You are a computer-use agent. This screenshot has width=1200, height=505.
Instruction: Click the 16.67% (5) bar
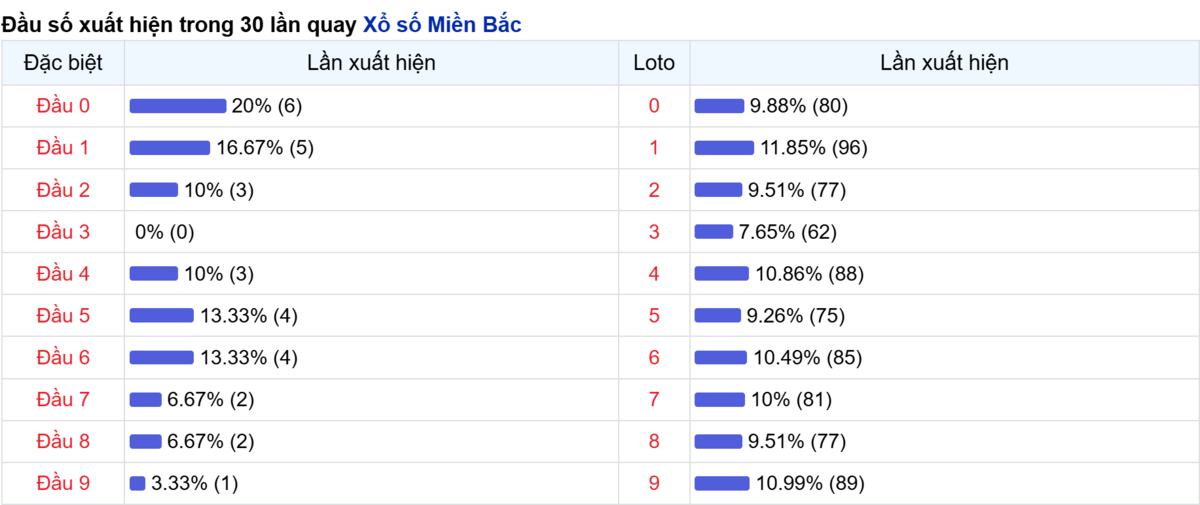click(170, 148)
